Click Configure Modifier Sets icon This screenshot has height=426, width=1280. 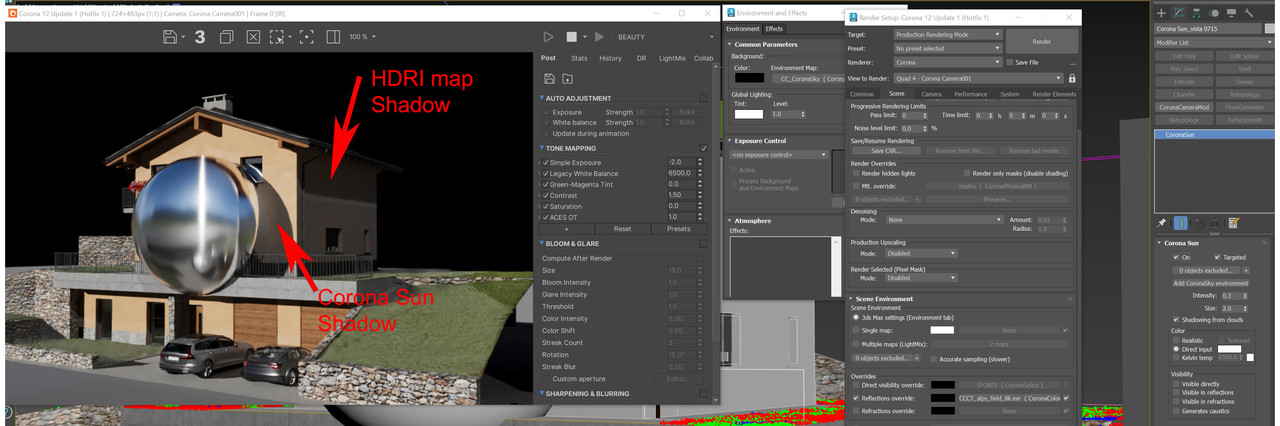pyautogui.click(x=1233, y=222)
